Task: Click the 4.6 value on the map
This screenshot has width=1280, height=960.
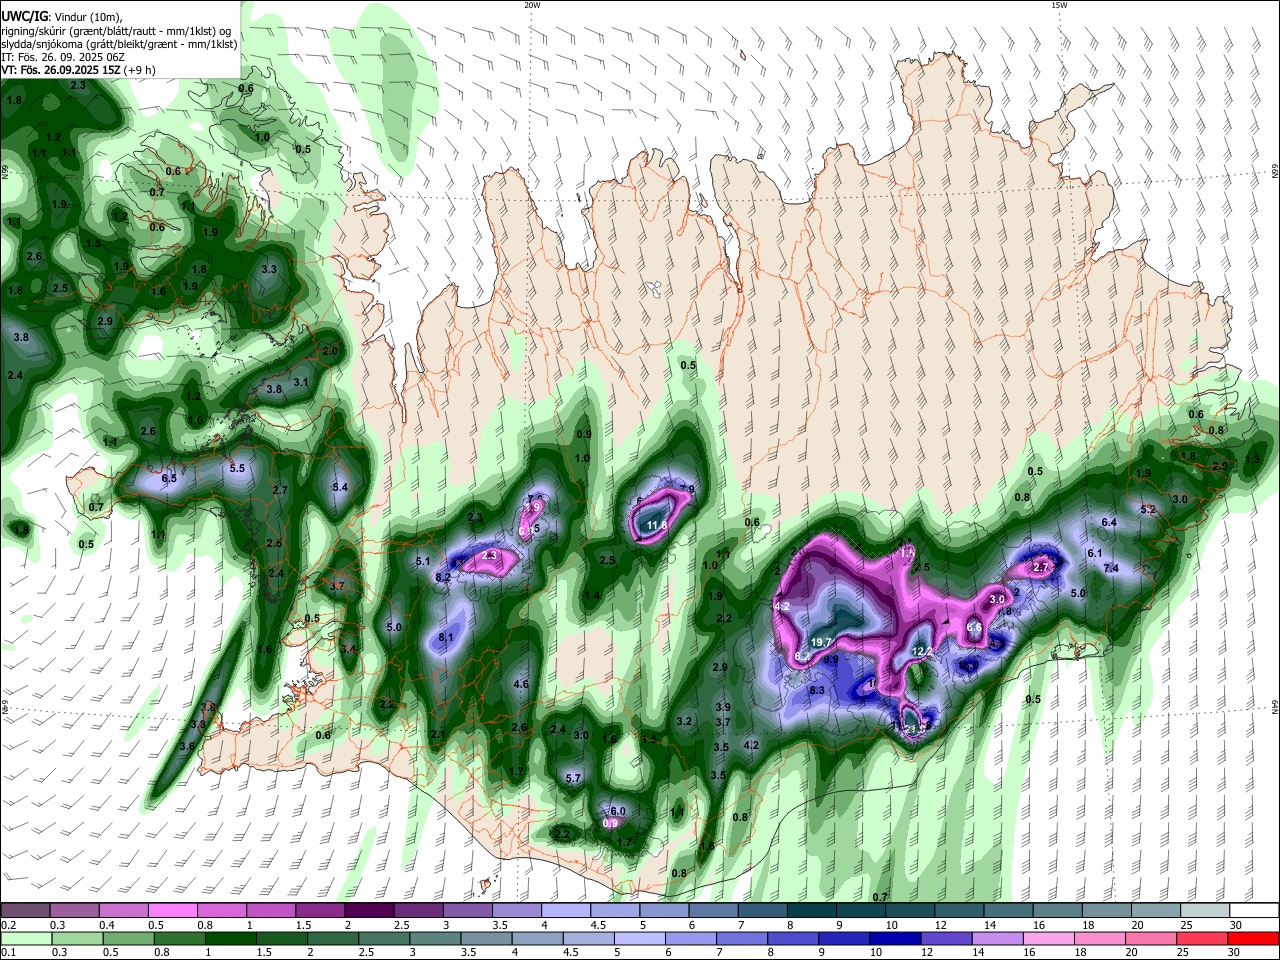Action: click(x=521, y=684)
